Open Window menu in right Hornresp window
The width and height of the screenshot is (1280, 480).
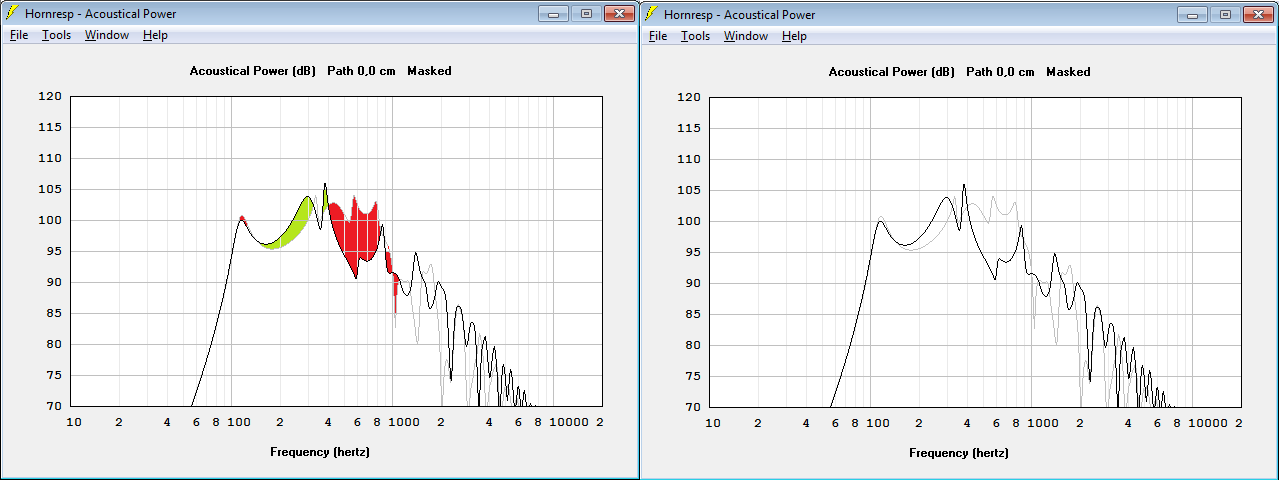pyautogui.click(x=746, y=36)
